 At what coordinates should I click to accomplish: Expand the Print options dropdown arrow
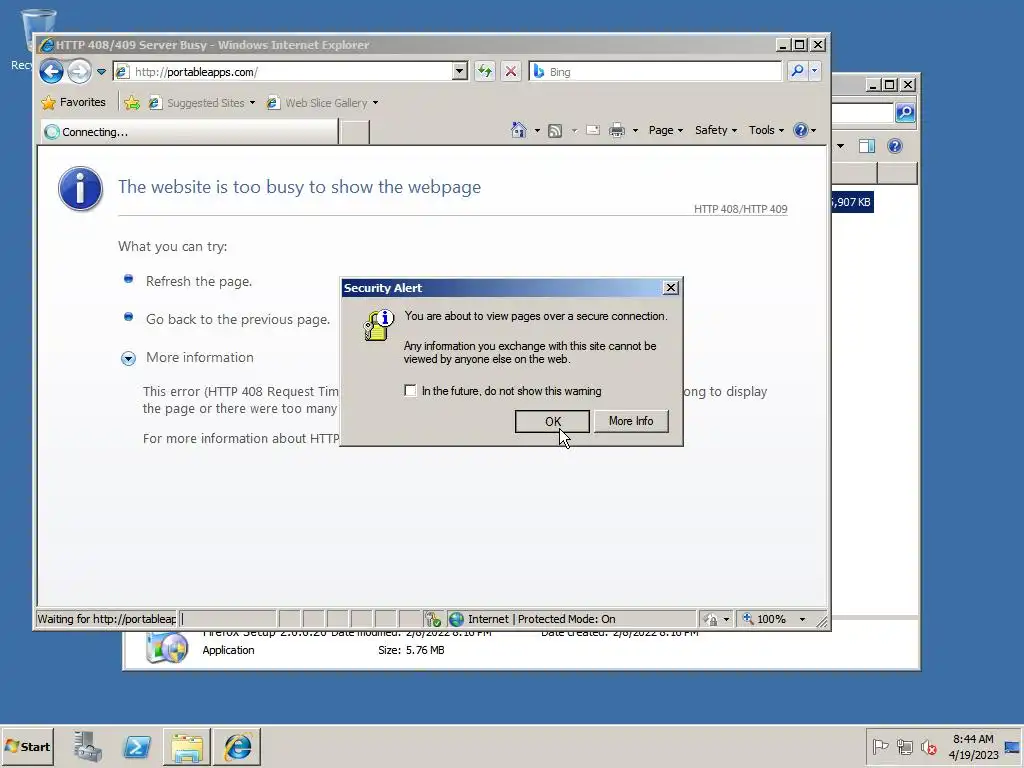pos(635,131)
